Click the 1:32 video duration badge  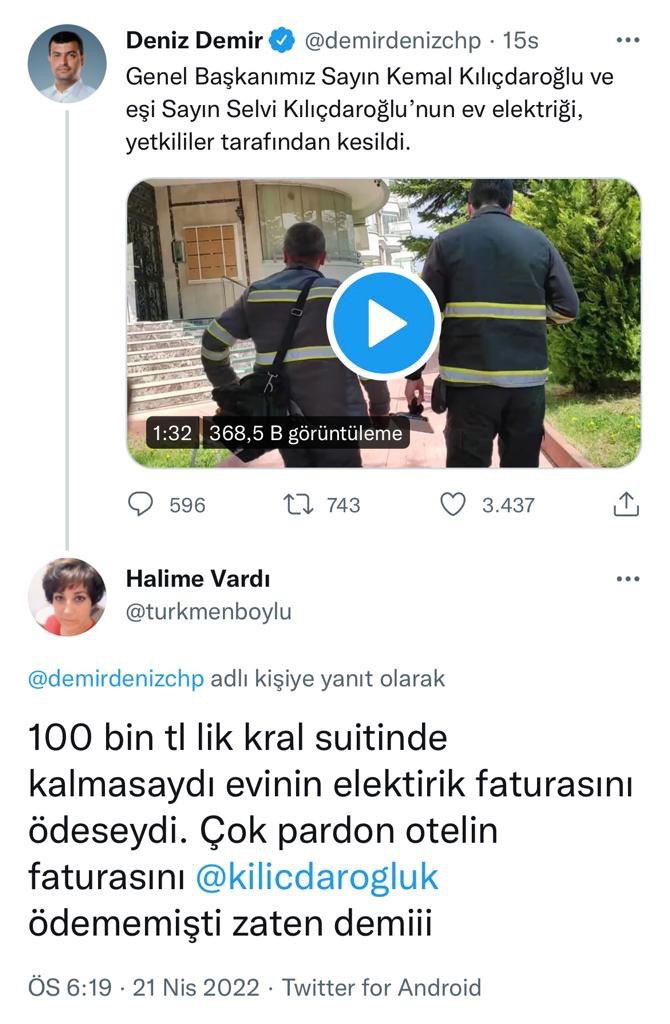coord(172,433)
